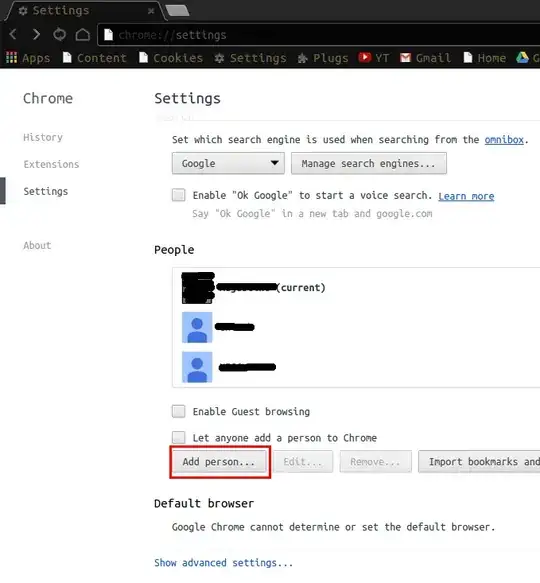This screenshot has width=540, height=583.
Task: Open the Settings gear bookmark
Action: click(x=251, y=58)
